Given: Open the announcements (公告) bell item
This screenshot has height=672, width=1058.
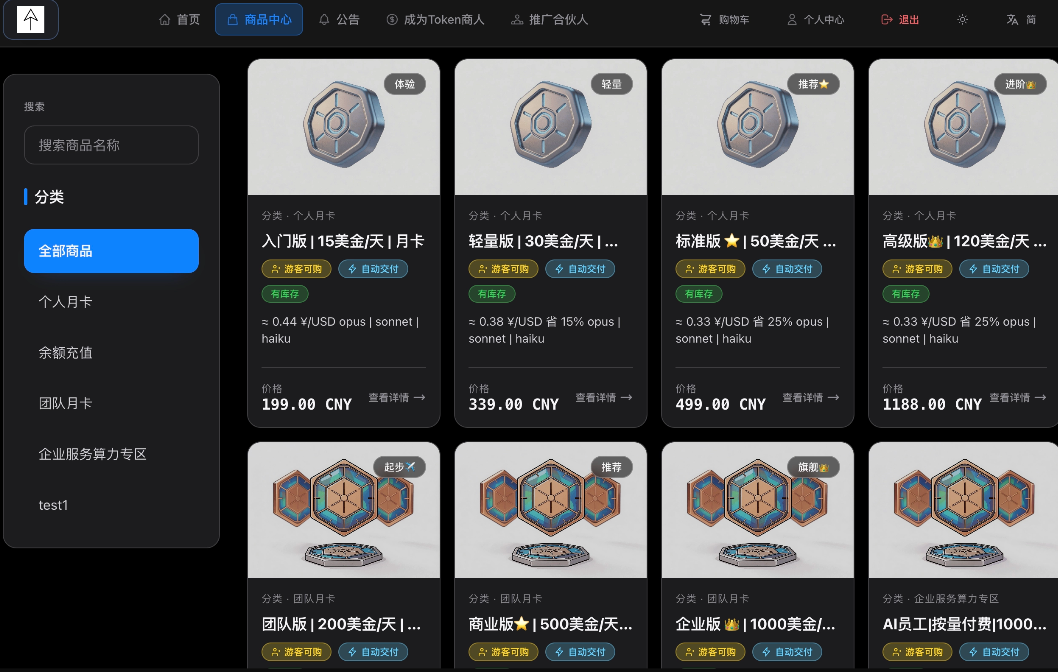Looking at the screenshot, I should (x=339, y=20).
